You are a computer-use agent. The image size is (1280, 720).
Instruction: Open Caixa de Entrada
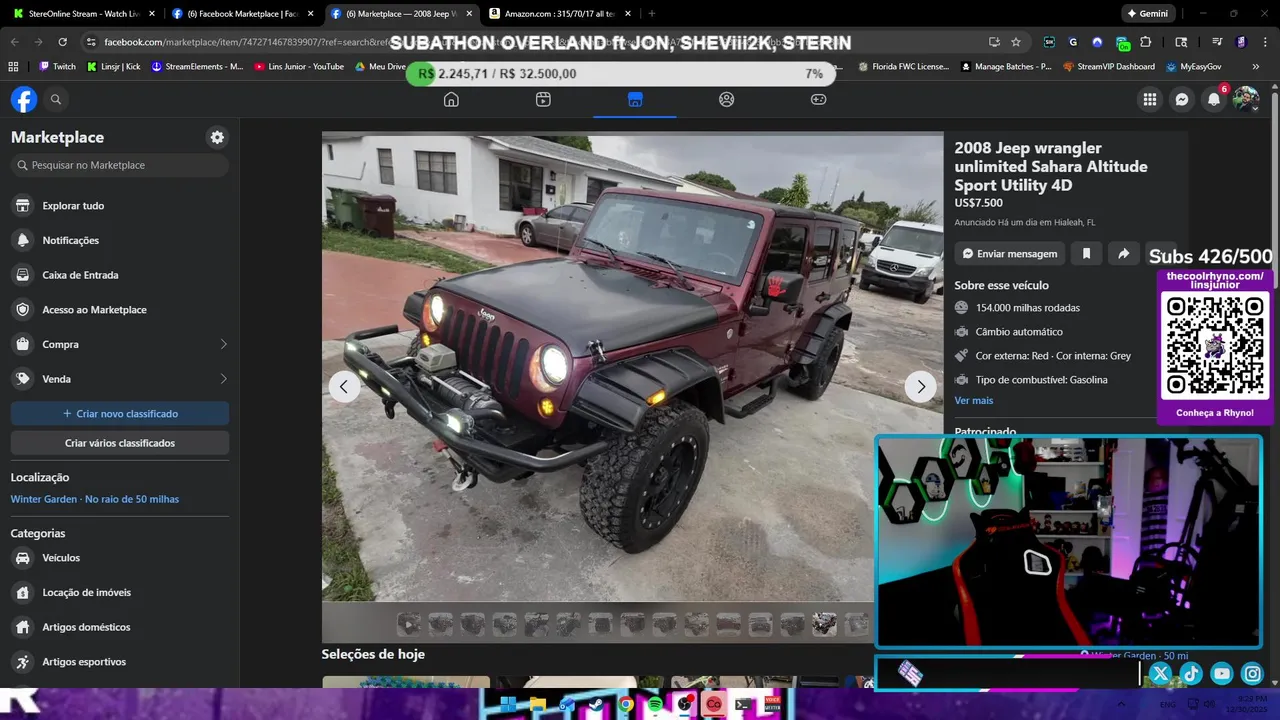120,275
